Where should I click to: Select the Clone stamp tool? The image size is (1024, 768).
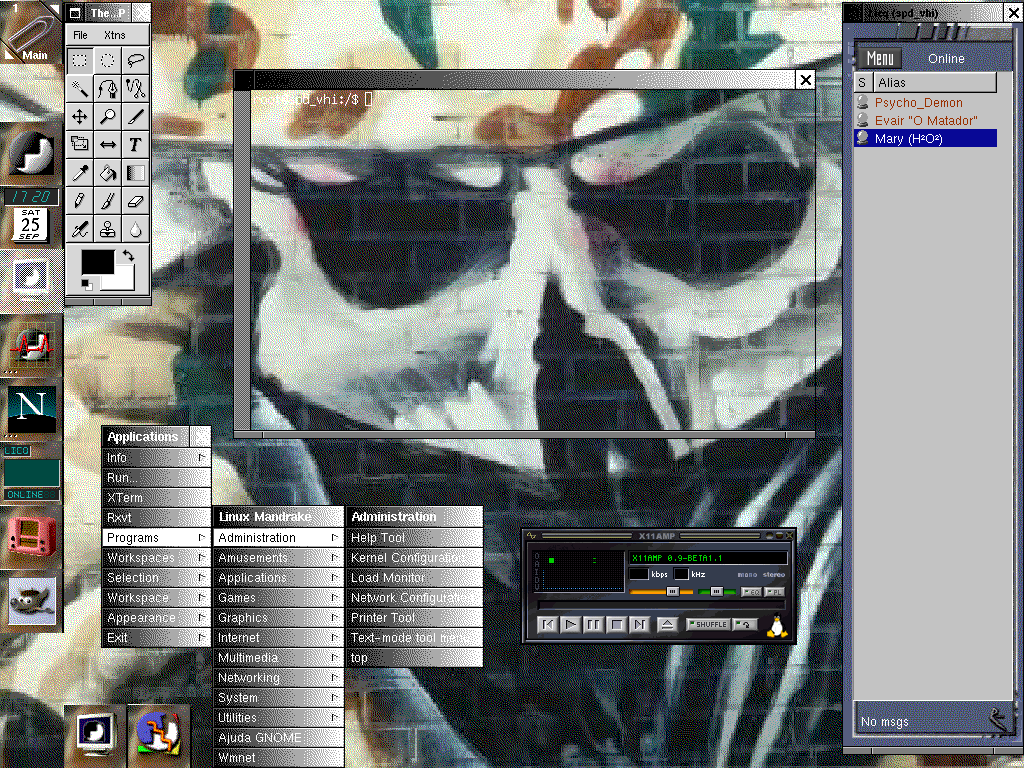click(108, 229)
